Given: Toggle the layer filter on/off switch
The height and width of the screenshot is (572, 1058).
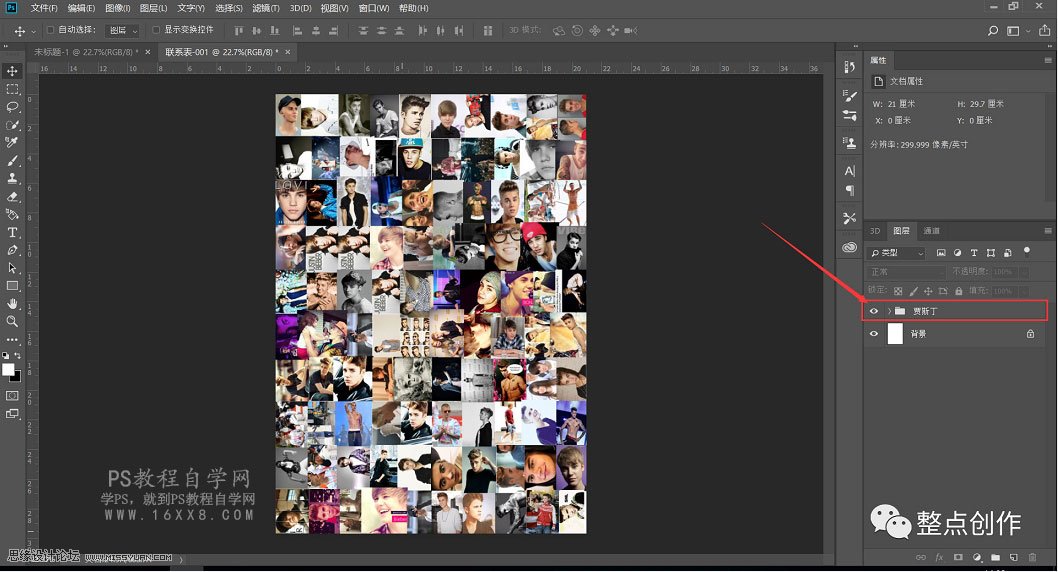Looking at the screenshot, I should (1027, 251).
